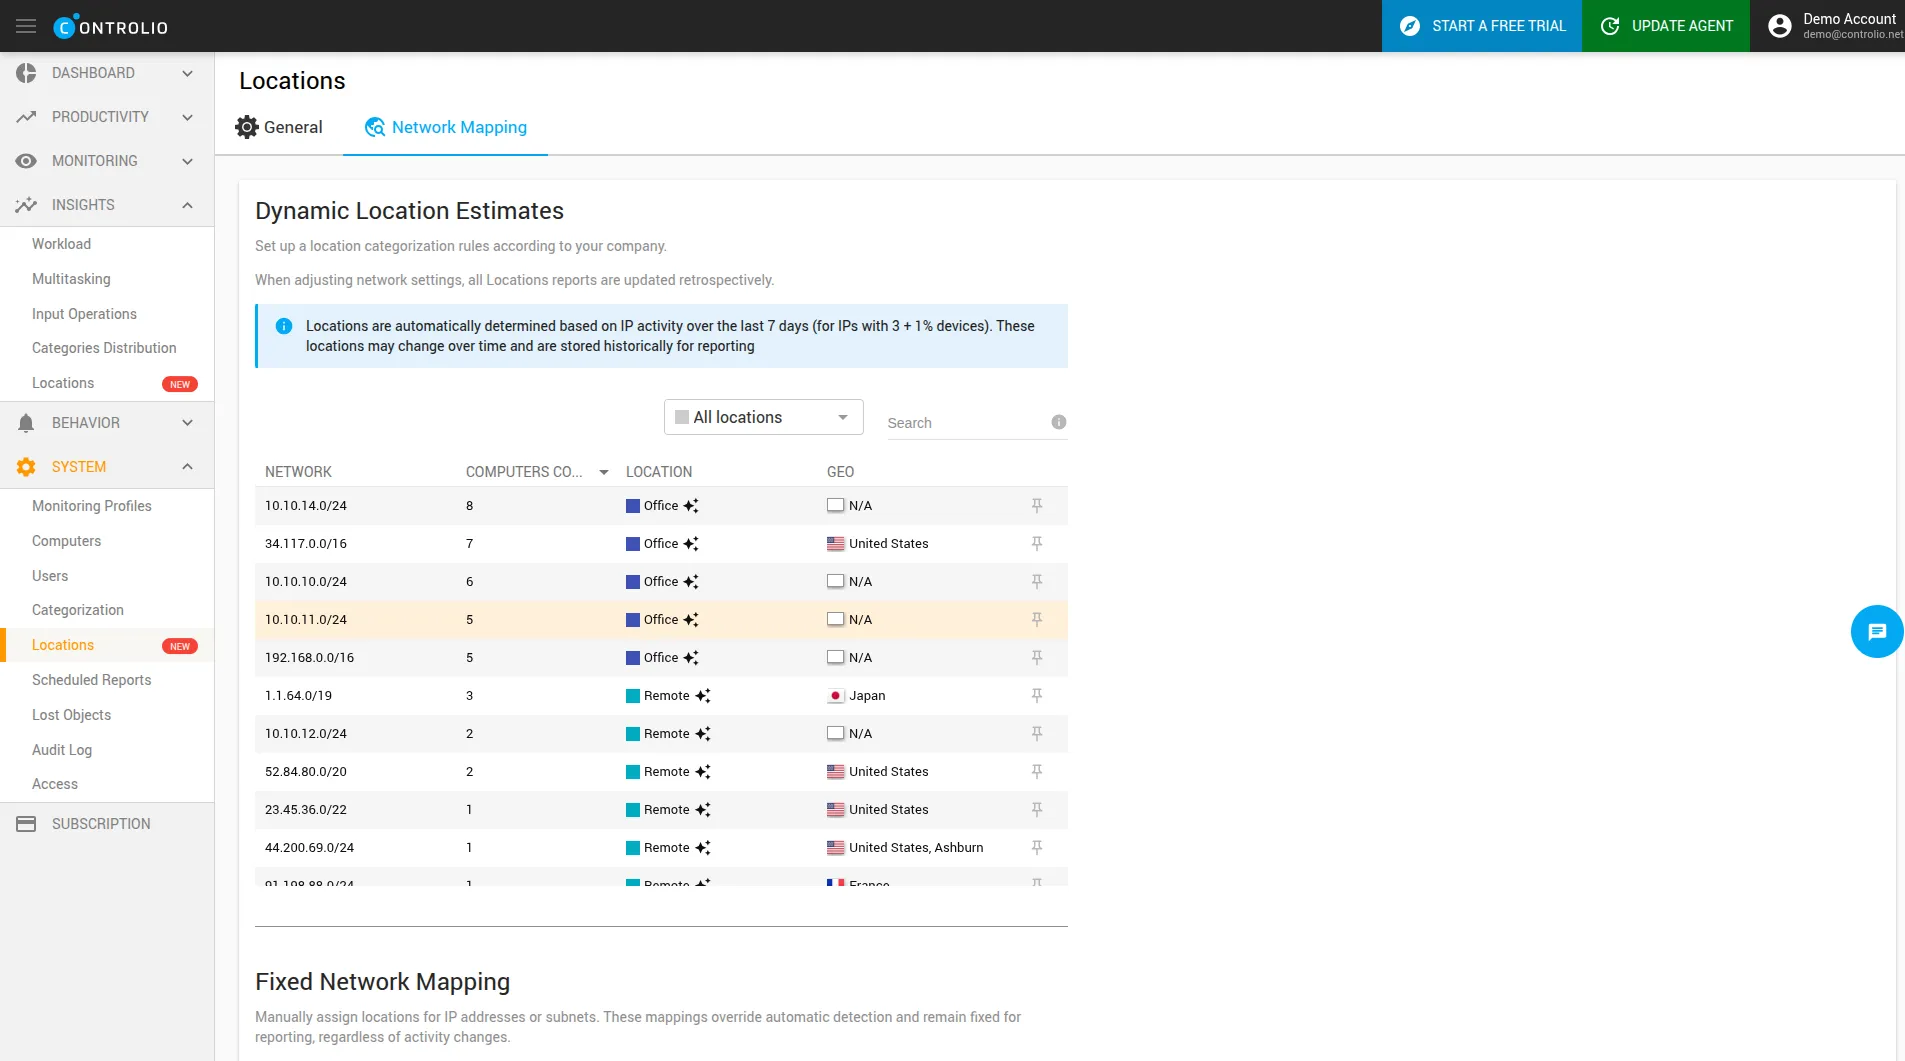Click the Monitoring eye icon
Image resolution: width=1905 pixels, height=1061 pixels.
tap(26, 161)
